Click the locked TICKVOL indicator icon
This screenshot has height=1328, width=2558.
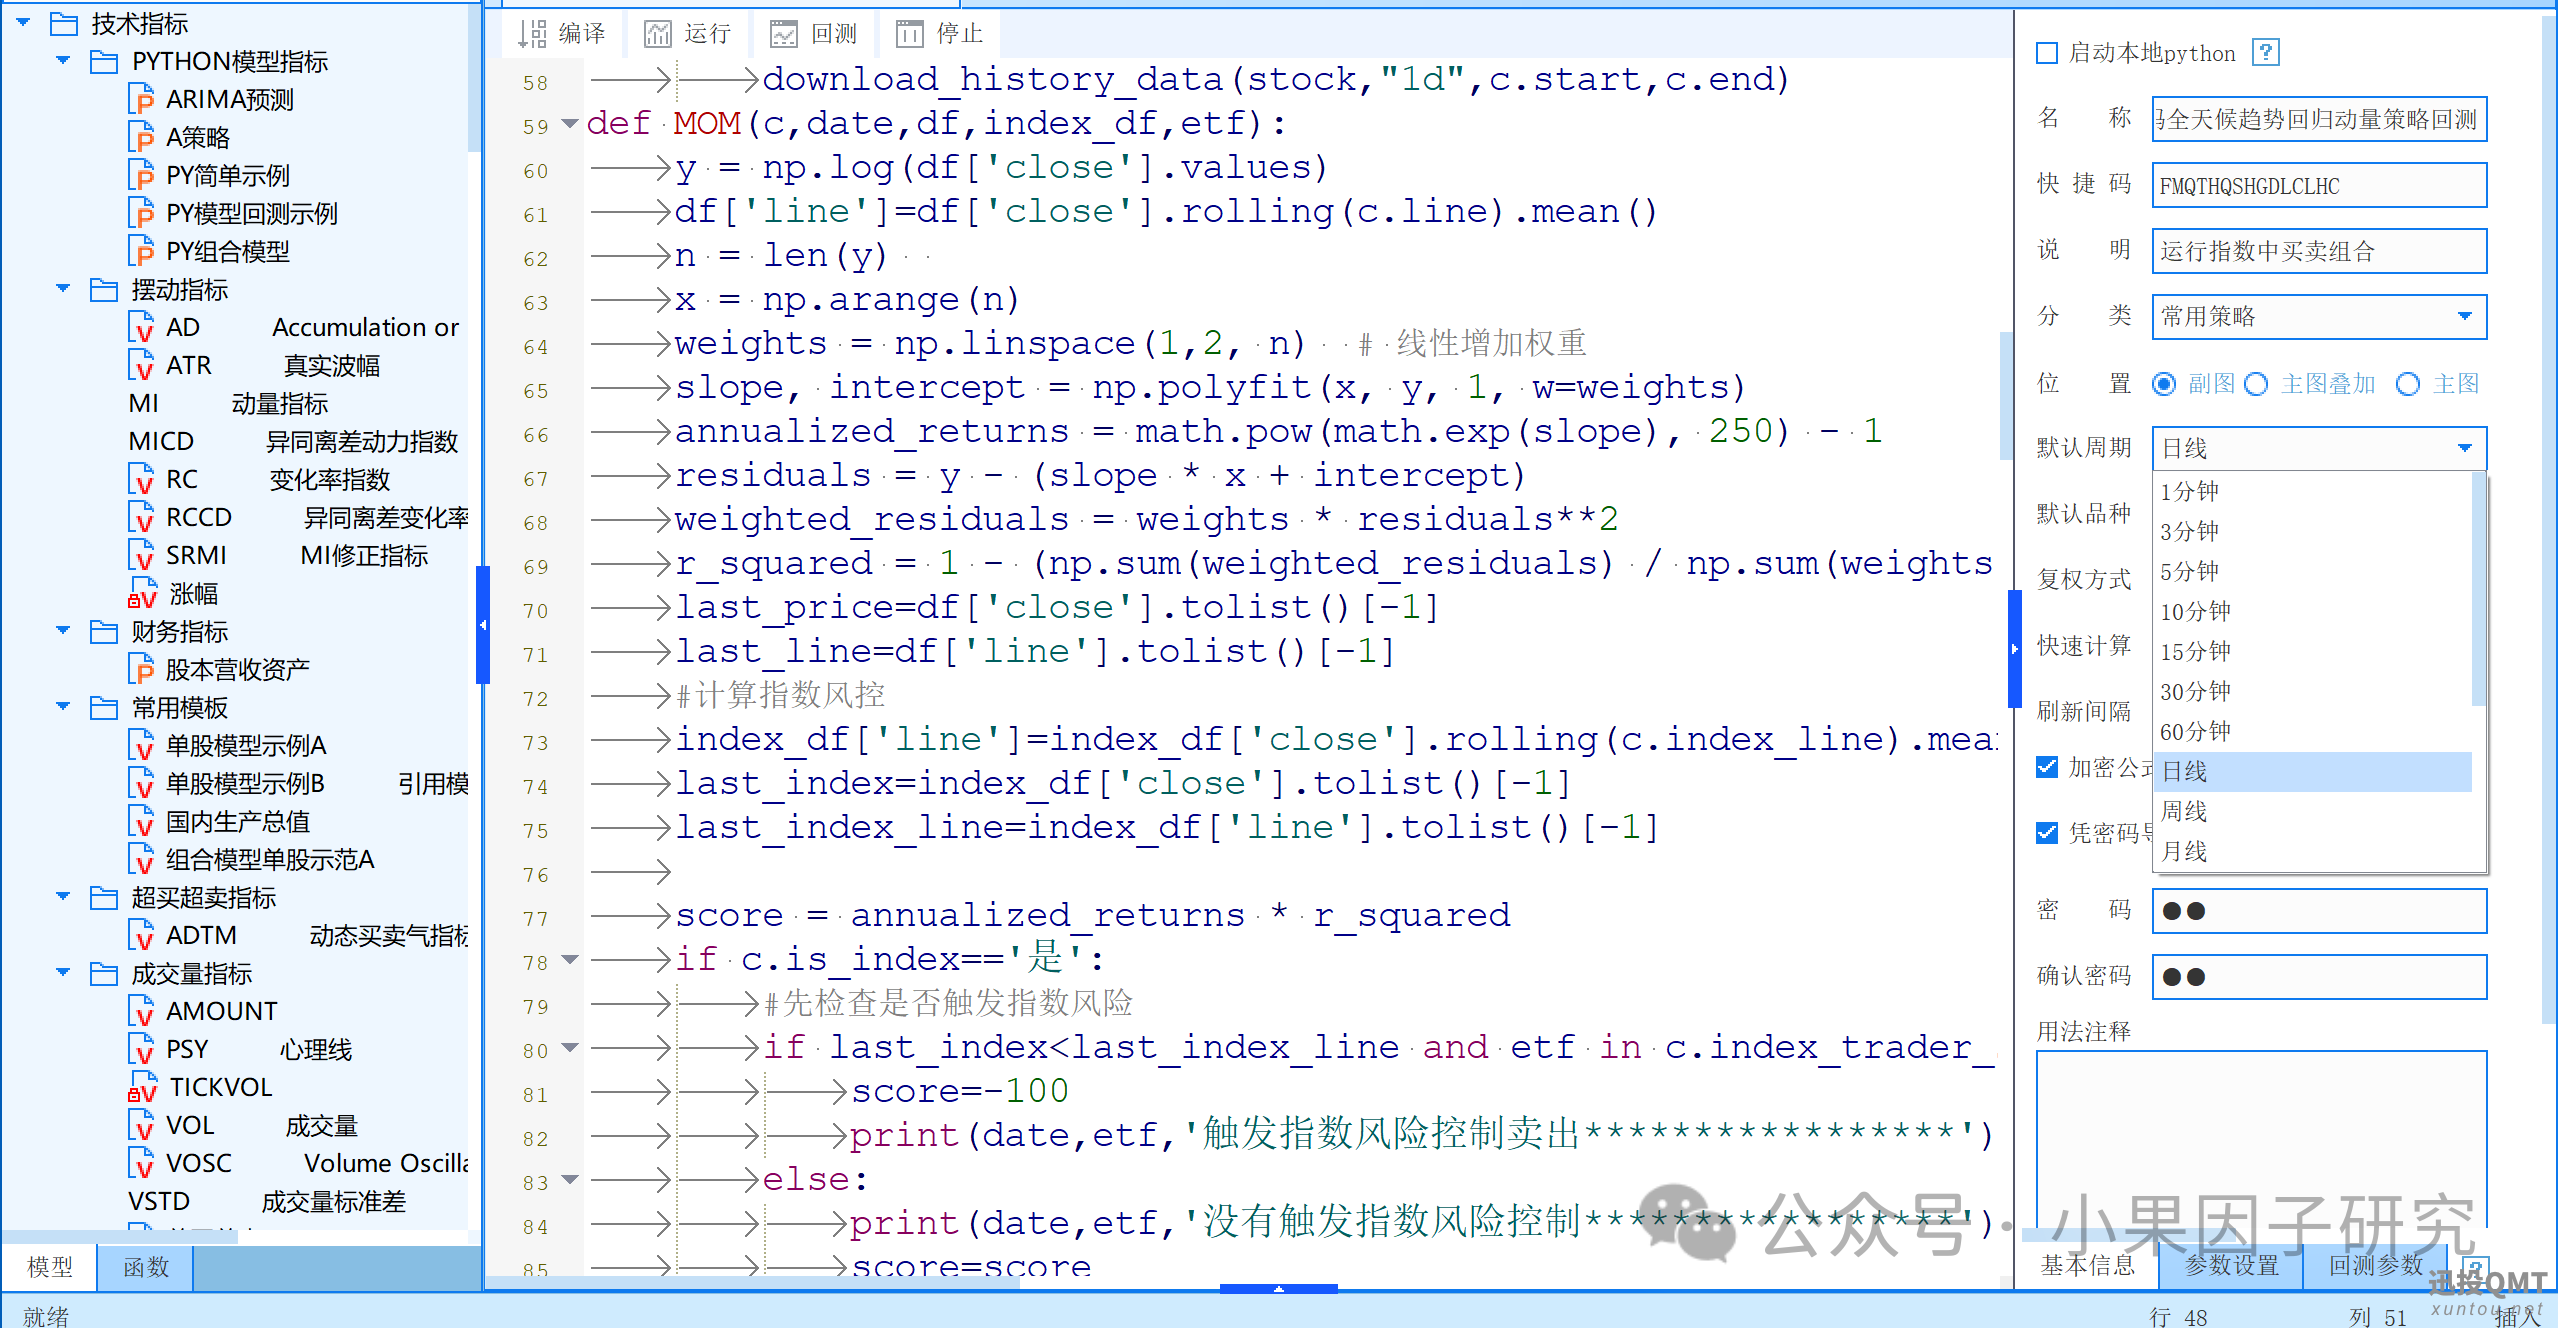[142, 1088]
